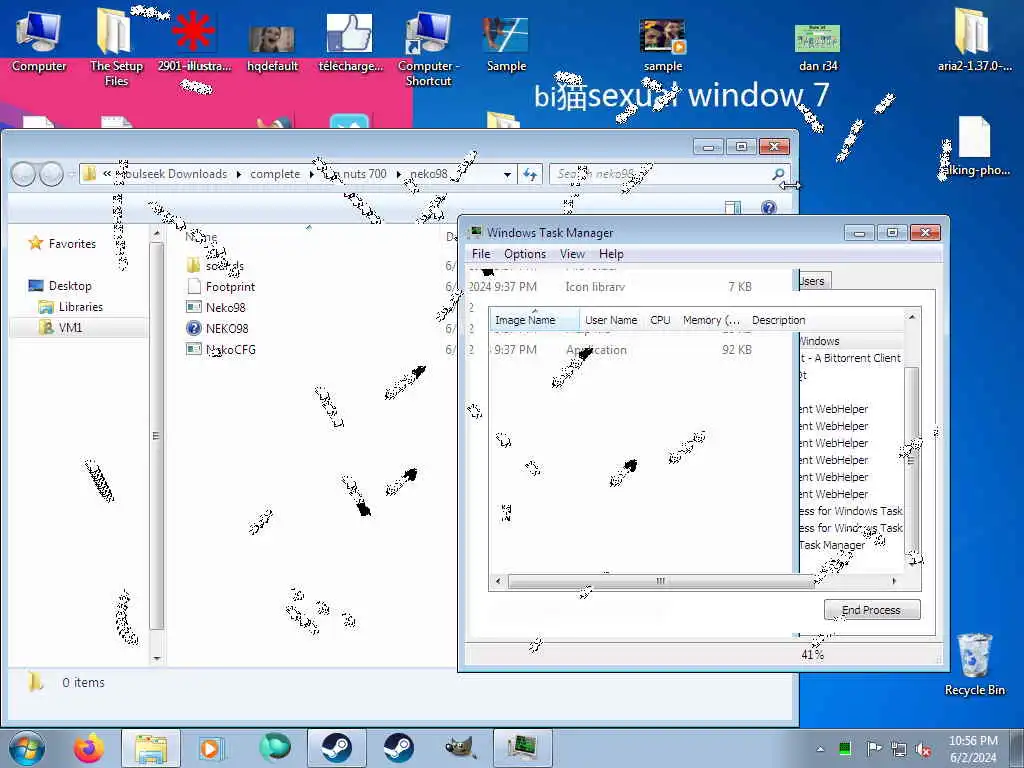Expand the arrow after 'Soulseek Downloads' in breadcrumb
The height and width of the screenshot is (768, 1024).
(238, 174)
